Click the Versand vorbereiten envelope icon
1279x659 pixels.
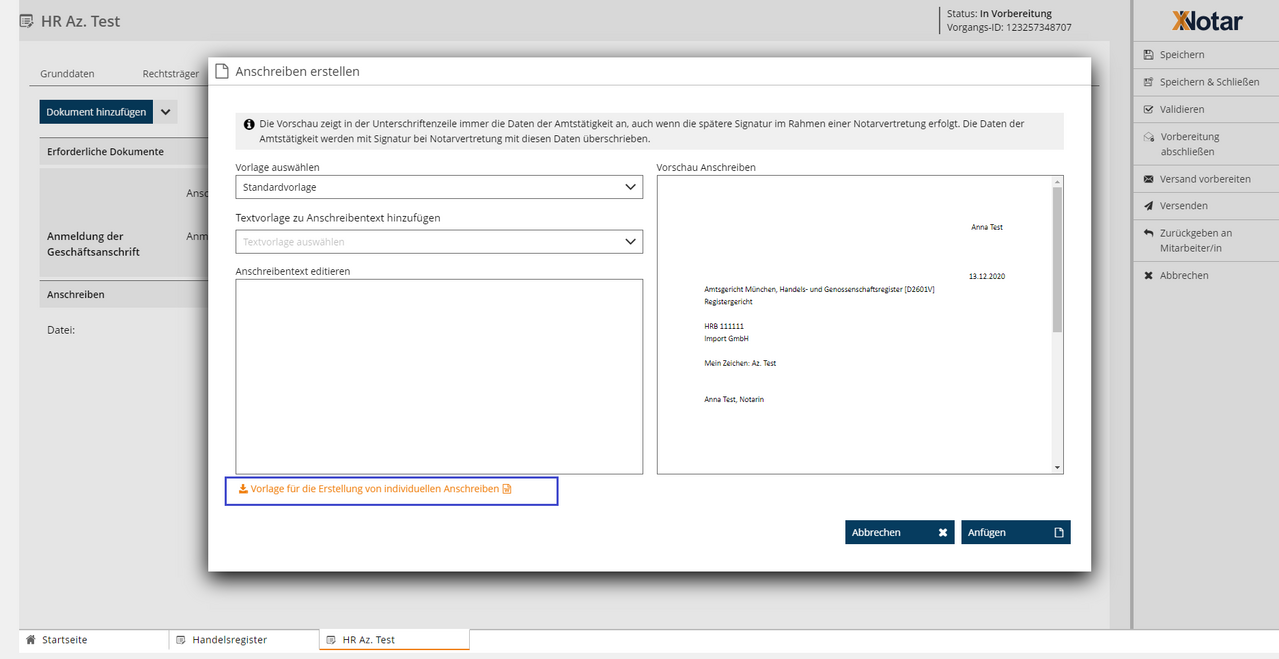tap(1149, 179)
